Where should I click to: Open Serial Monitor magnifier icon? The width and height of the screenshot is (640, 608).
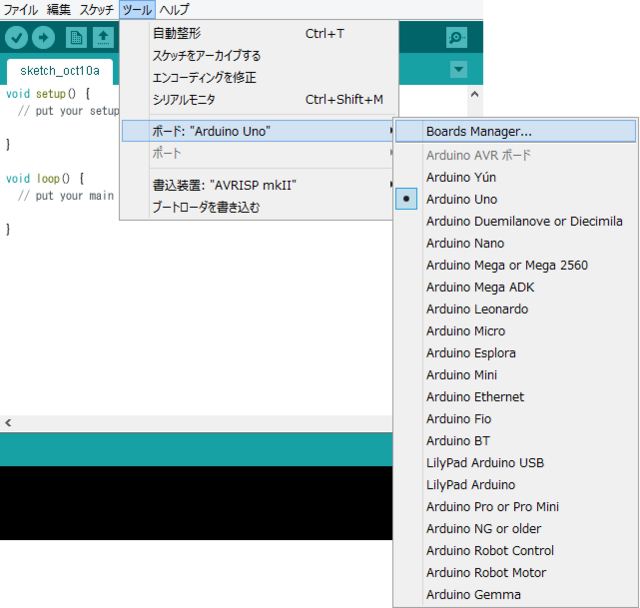tap(456, 38)
